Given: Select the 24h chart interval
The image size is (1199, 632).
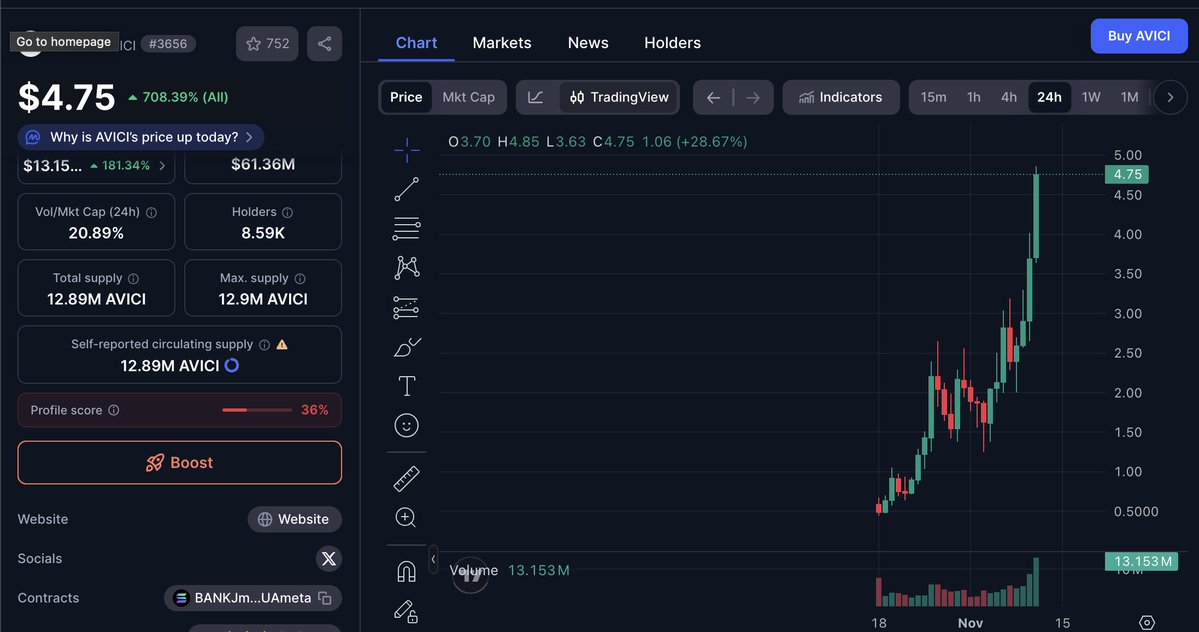Looking at the screenshot, I should [1049, 97].
